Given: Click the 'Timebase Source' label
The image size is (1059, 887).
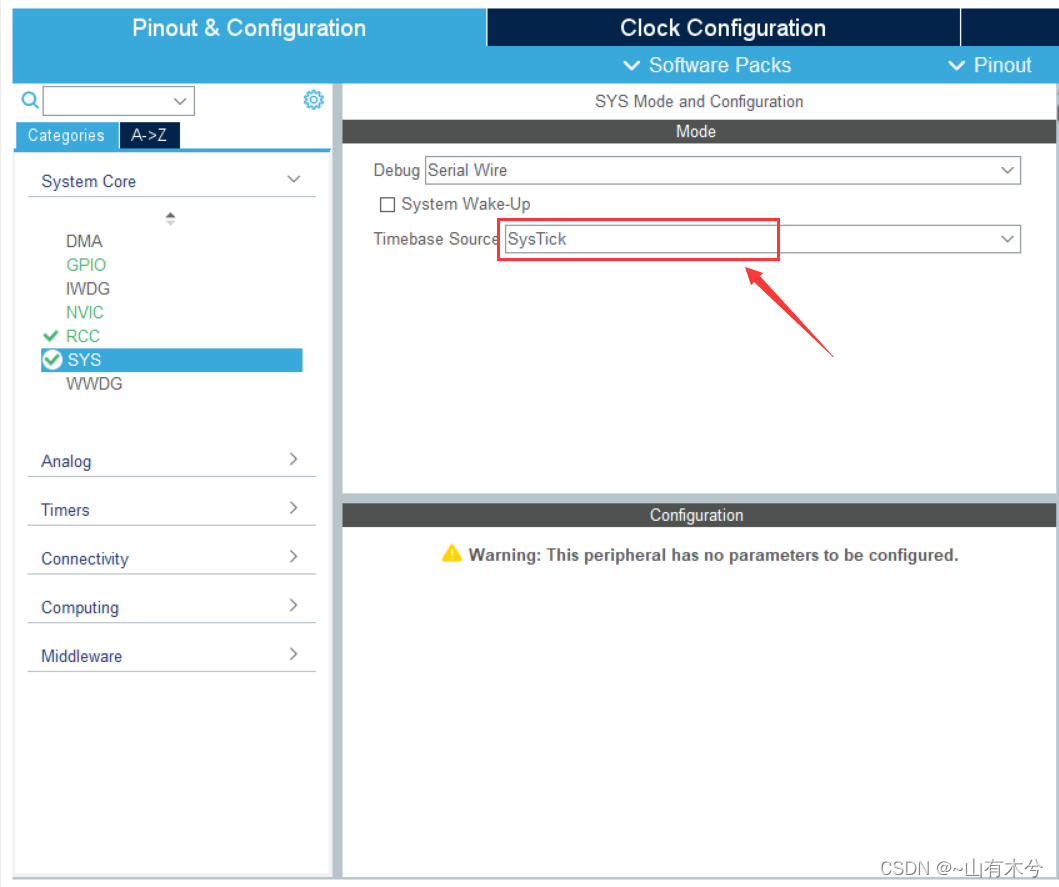Looking at the screenshot, I should coord(436,239).
